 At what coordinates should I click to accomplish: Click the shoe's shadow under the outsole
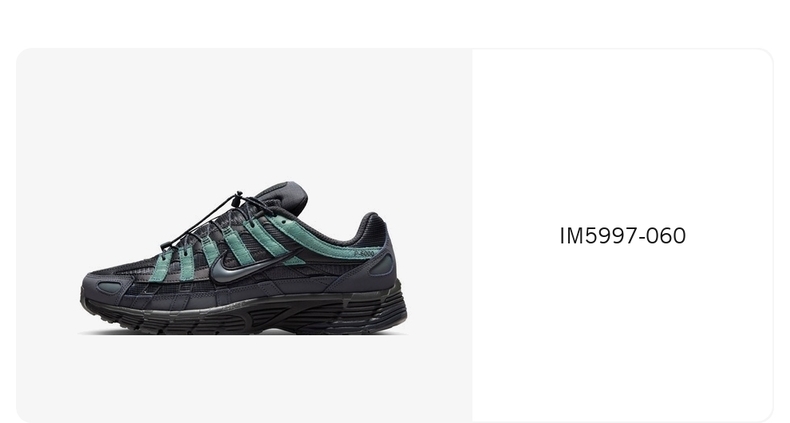(242, 333)
